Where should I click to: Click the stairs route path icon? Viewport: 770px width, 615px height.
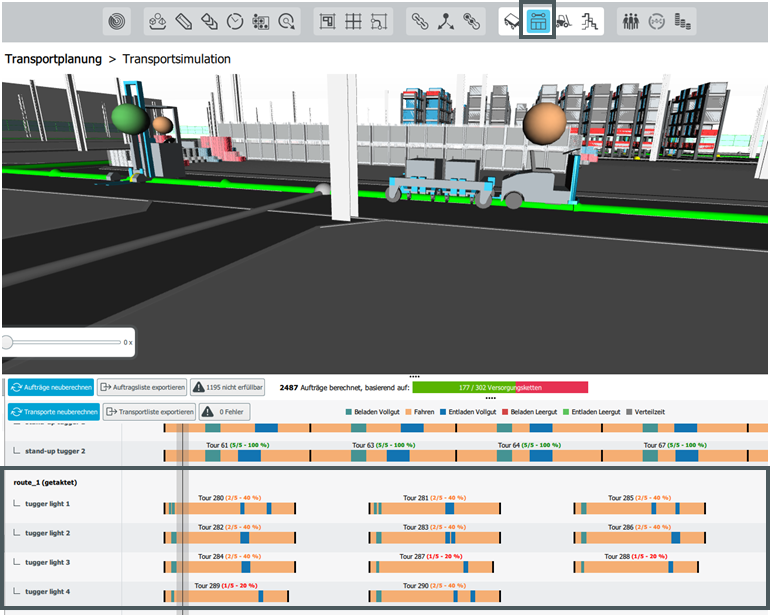[589, 22]
